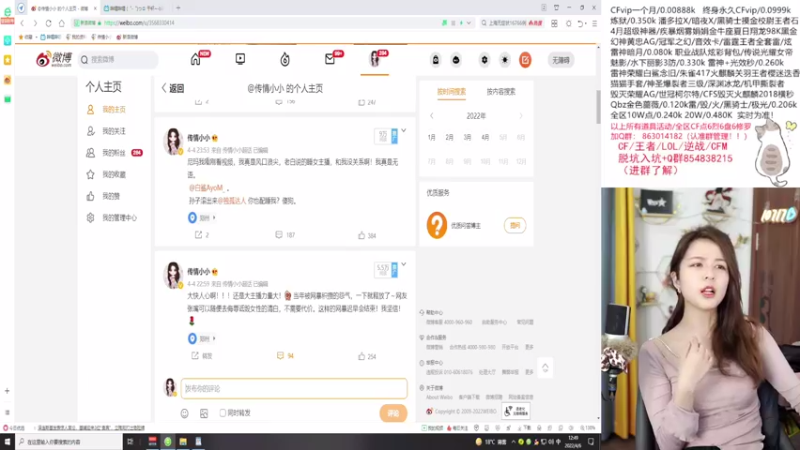The height and width of the screenshot is (450, 800).
Task: Open the browser hamburger menu
Action: (594, 23)
